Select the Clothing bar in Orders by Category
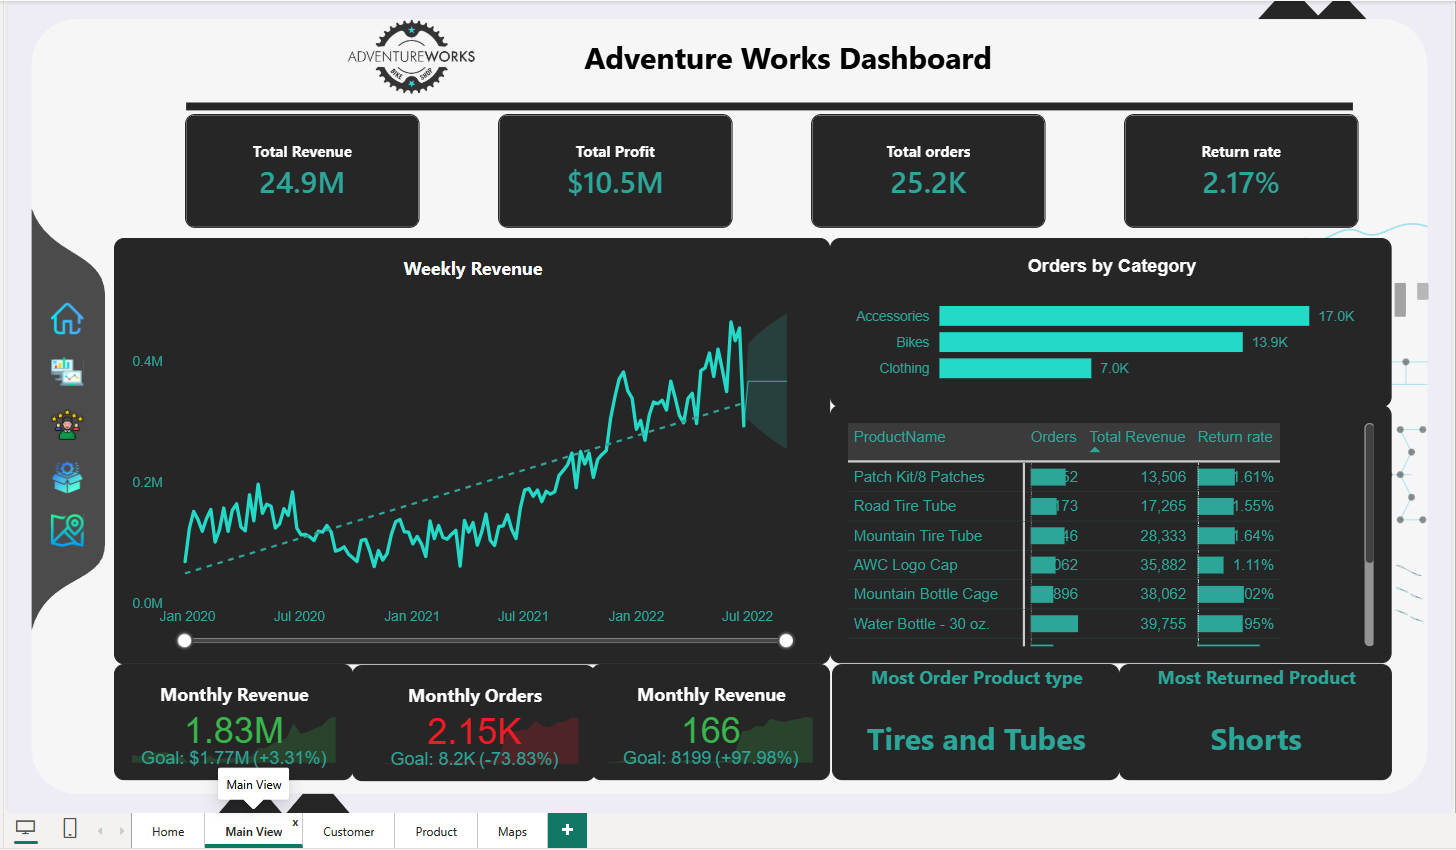1456x850 pixels. (x=1015, y=368)
